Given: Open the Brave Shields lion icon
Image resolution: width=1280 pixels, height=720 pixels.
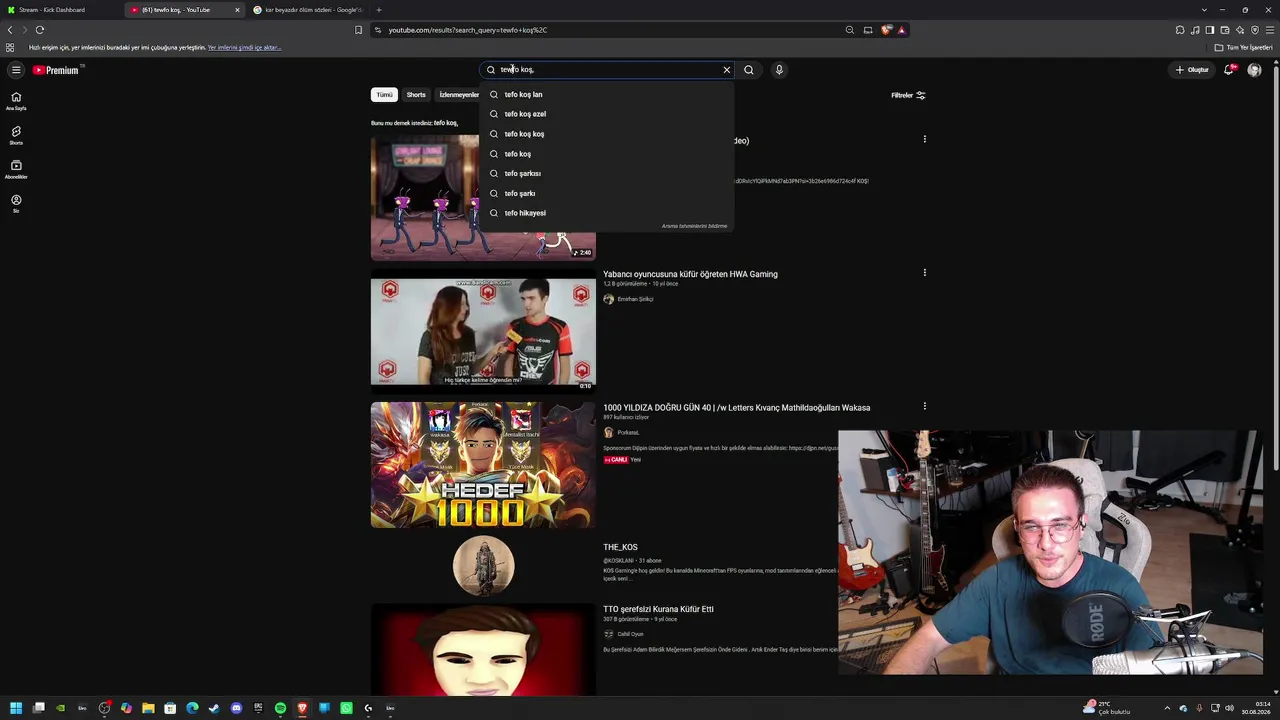Looking at the screenshot, I should point(886,30).
